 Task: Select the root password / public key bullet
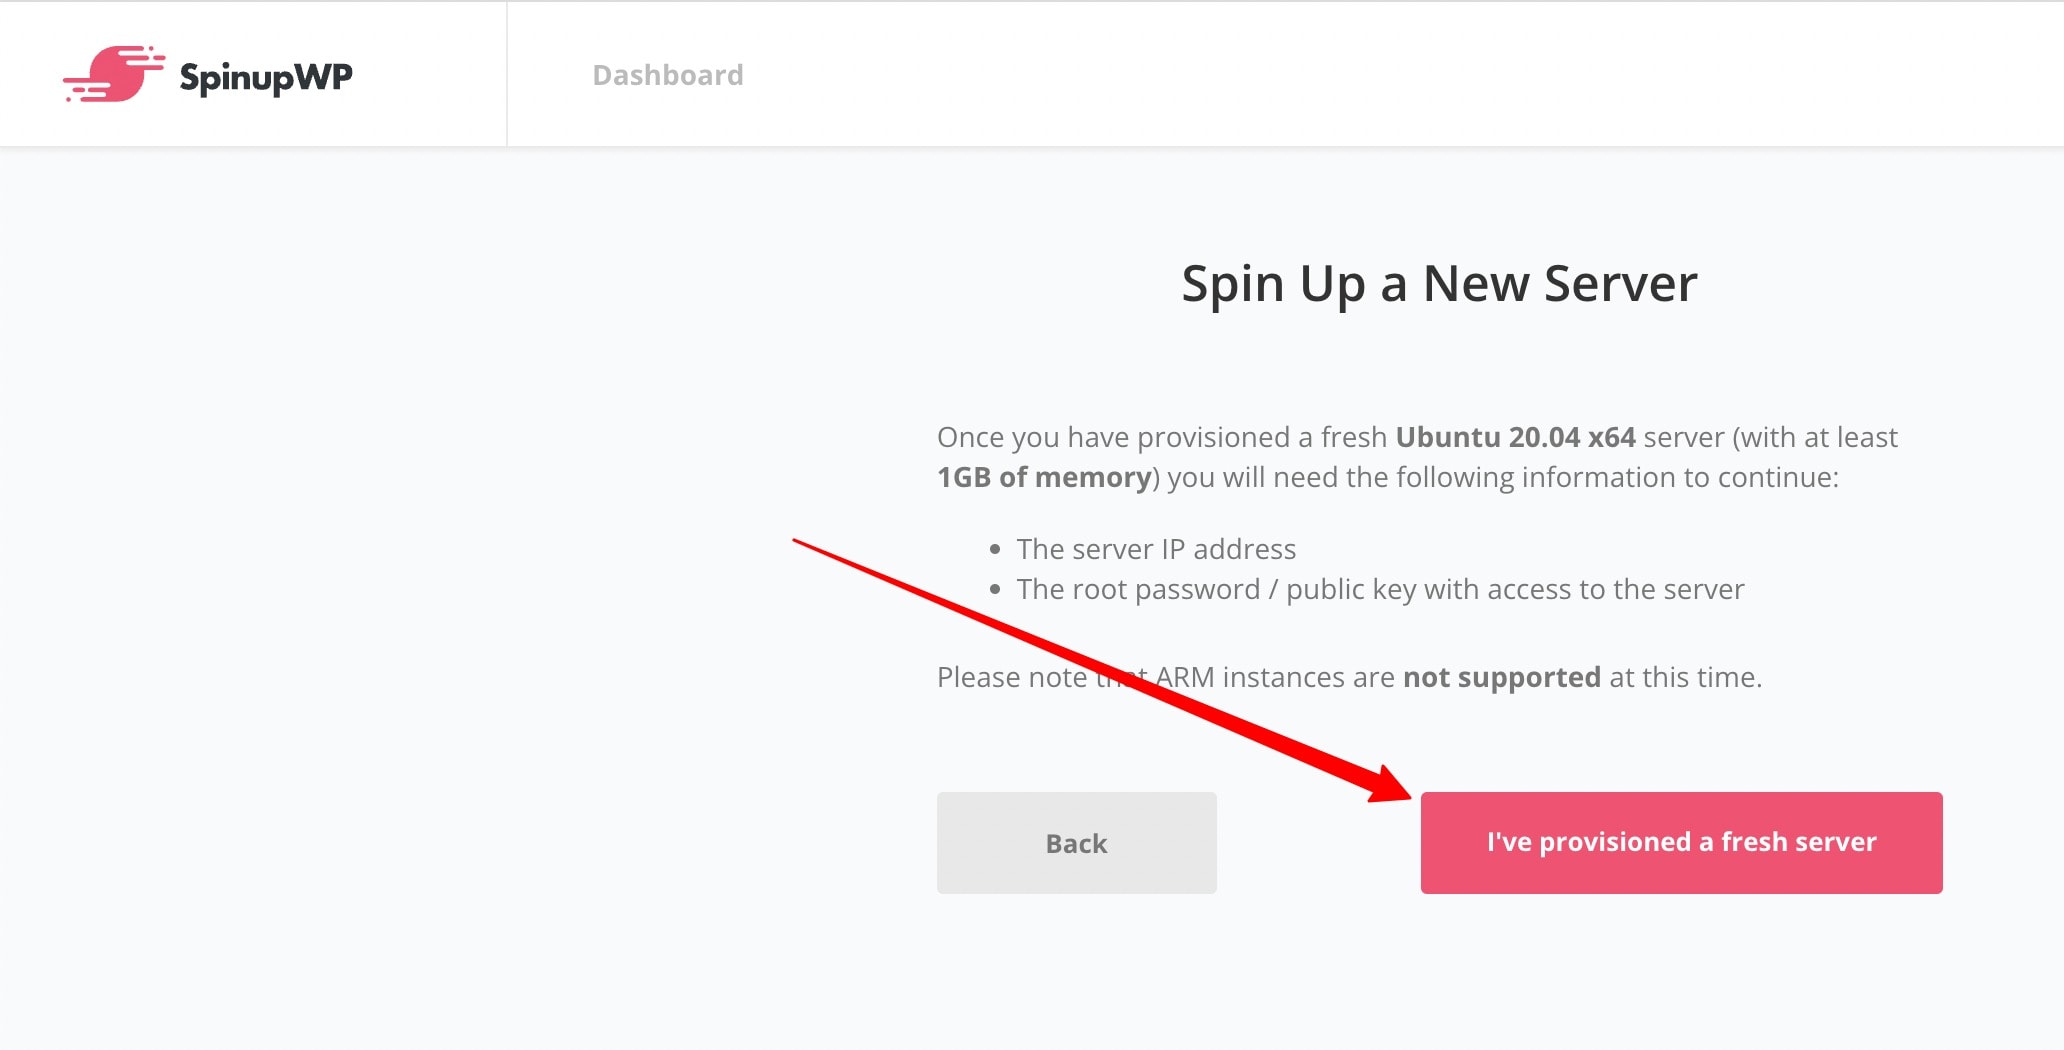click(1381, 589)
